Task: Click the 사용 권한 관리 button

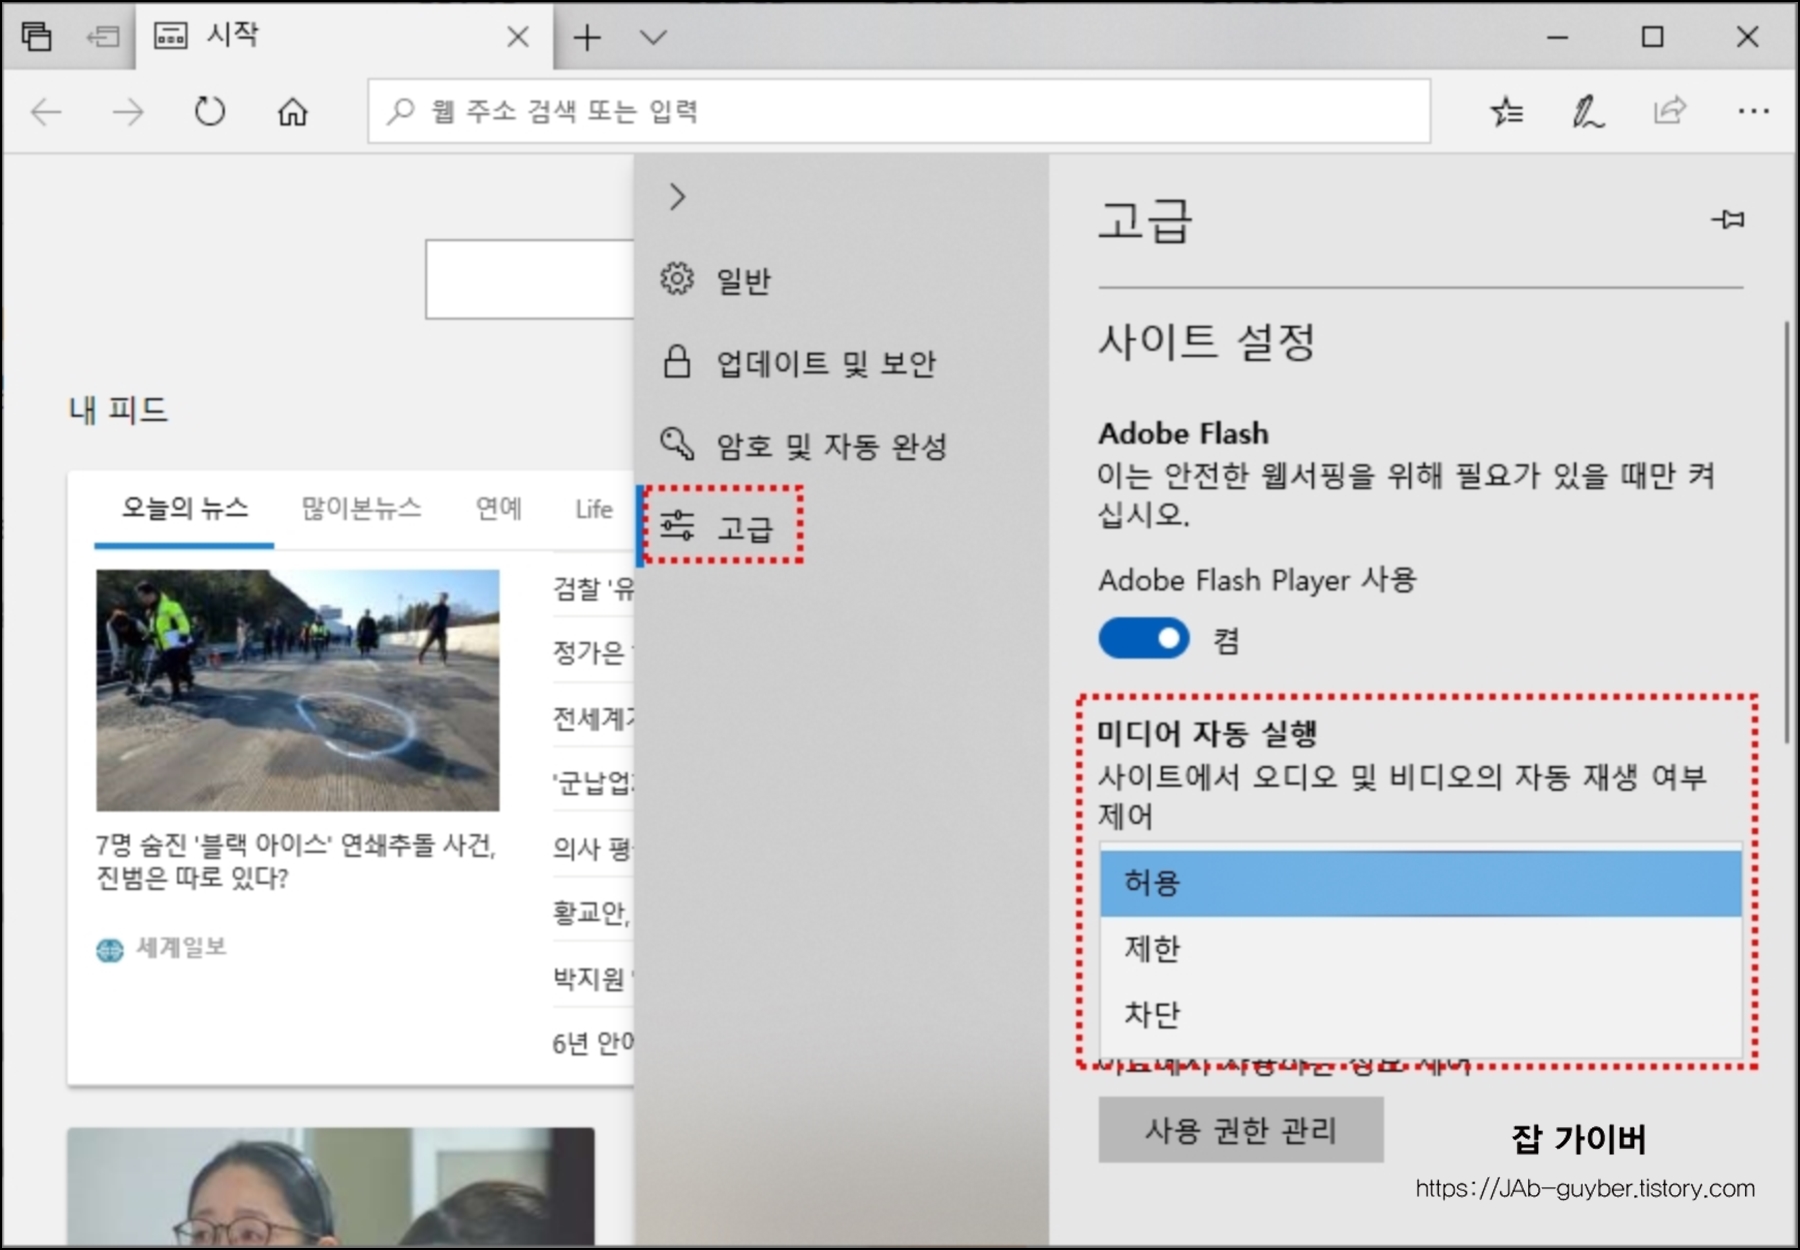Action: point(1241,1130)
